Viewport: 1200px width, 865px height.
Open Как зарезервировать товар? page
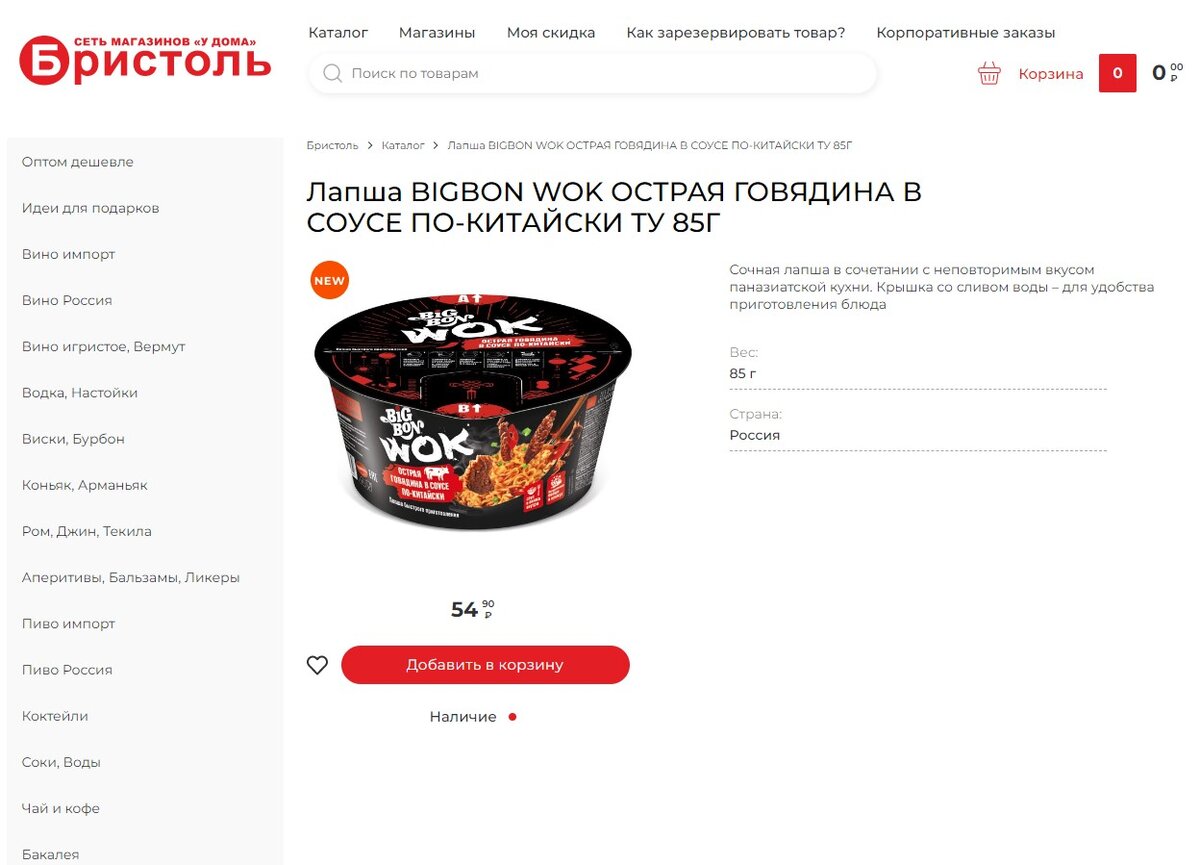click(736, 33)
